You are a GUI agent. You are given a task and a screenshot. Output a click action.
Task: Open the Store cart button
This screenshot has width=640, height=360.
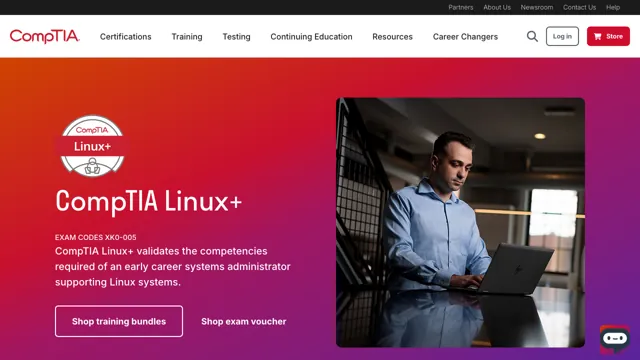608,36
